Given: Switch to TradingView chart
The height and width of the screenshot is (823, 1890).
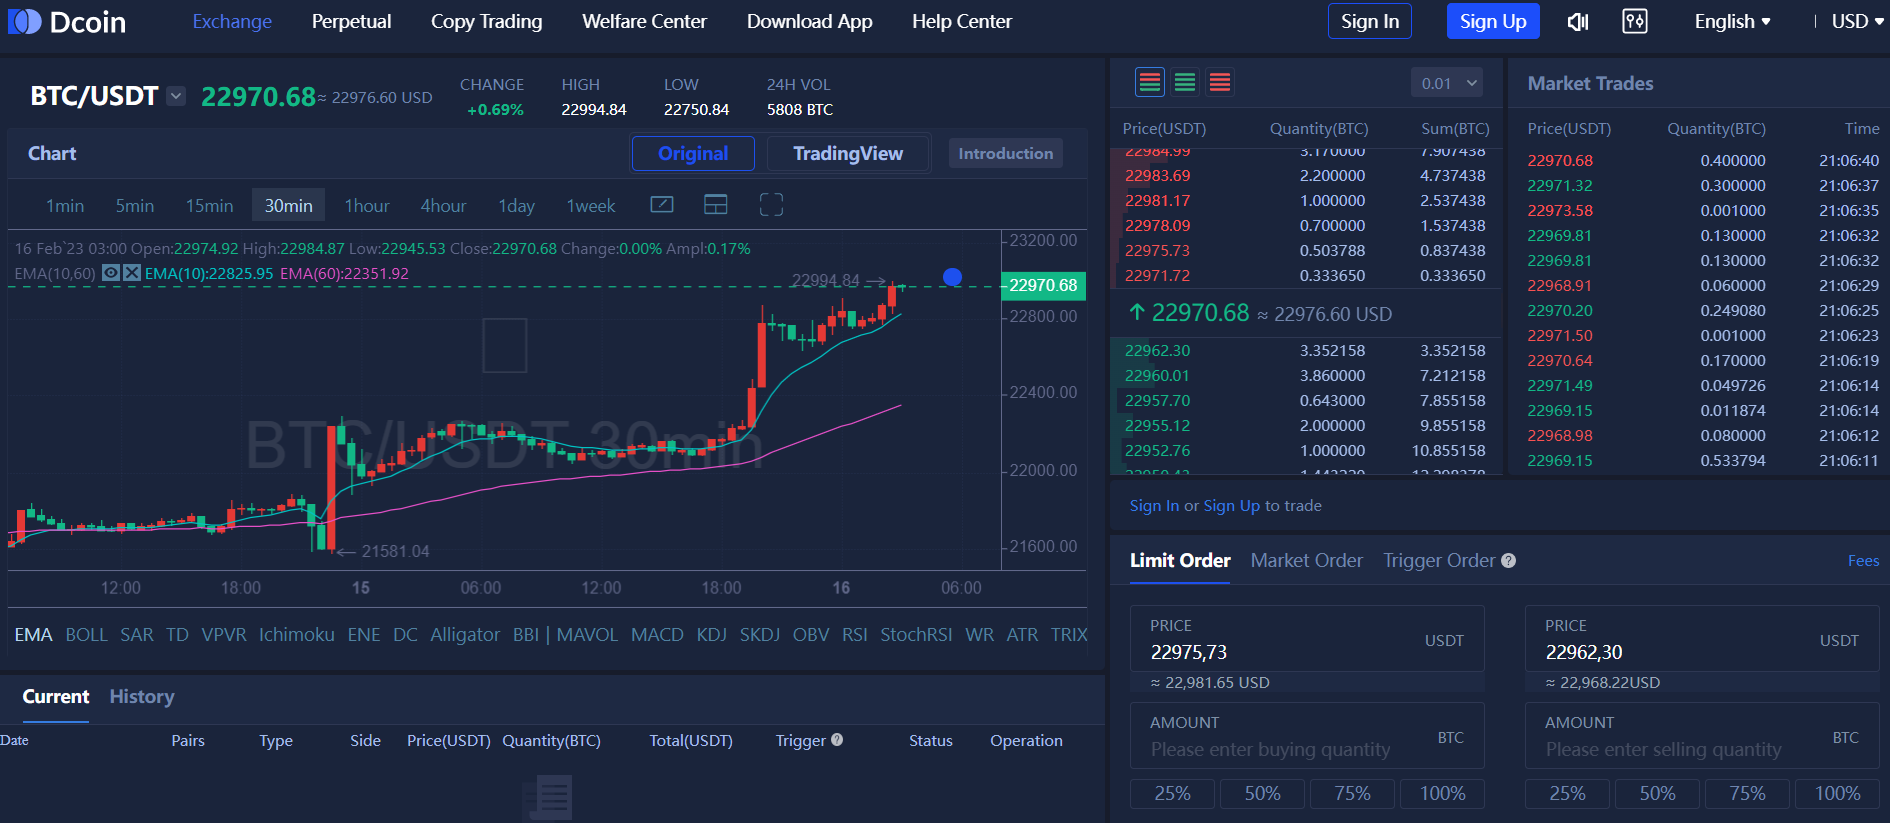Looking at the screenshot, I should pyautogui.click(x=848, y=153).
